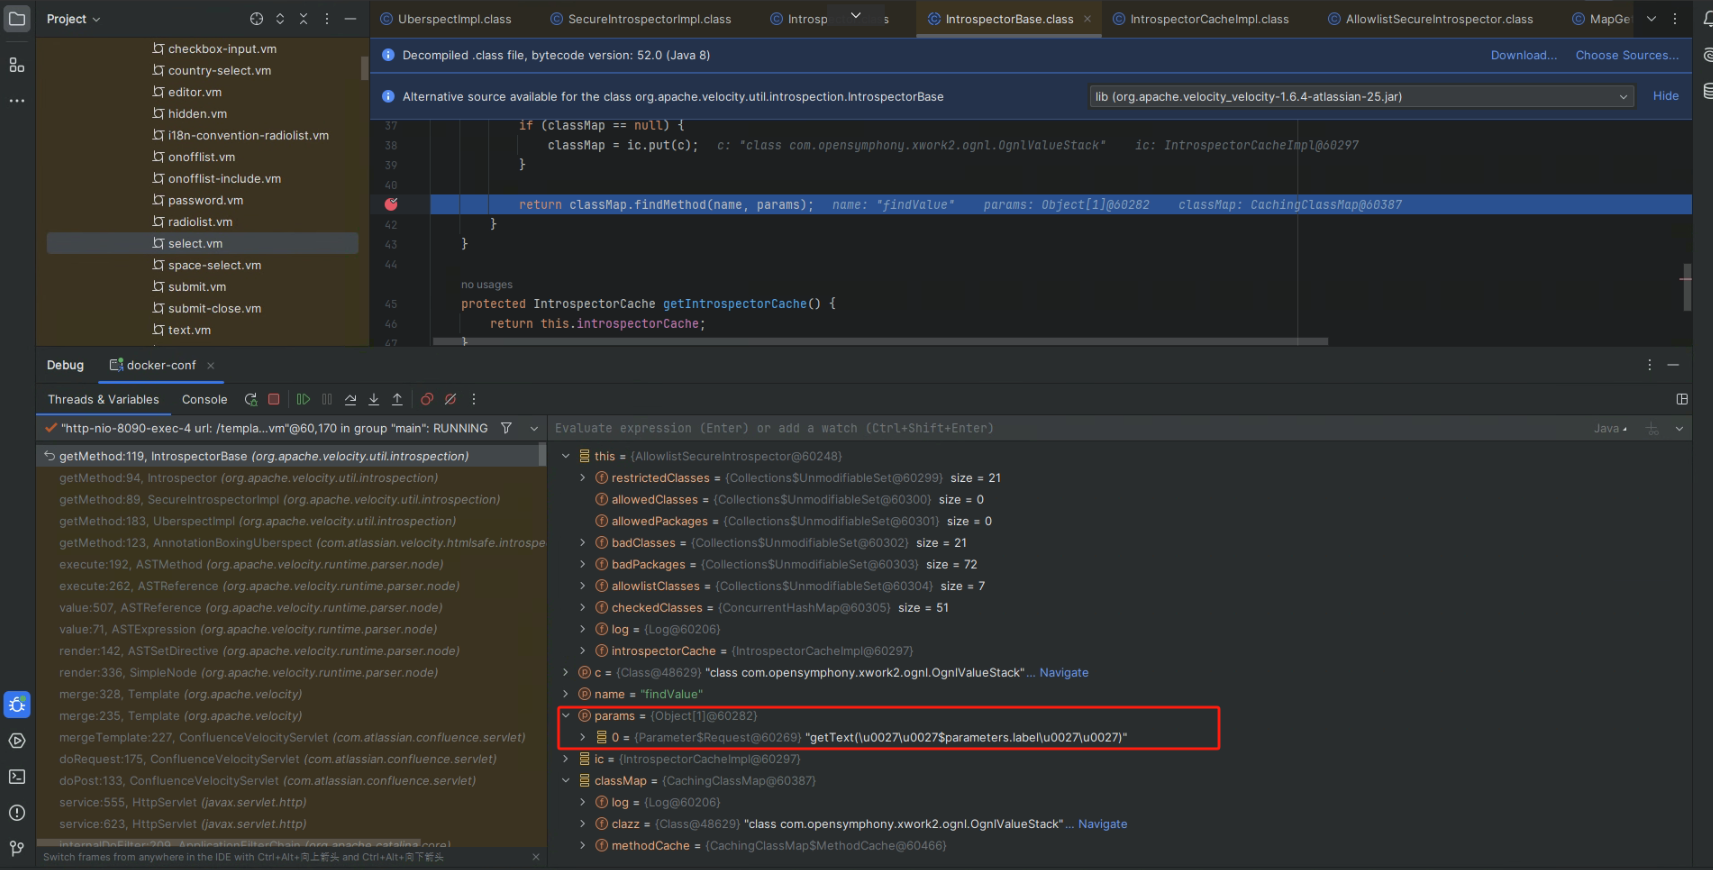Switch to IntrospectorCacheImpl.class tab

[1200, 19]
